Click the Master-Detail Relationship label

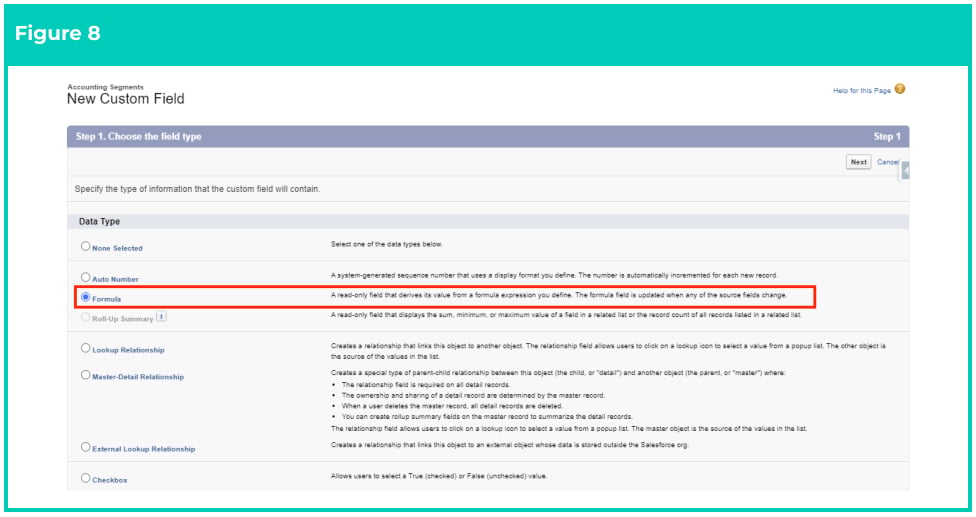tap(138, 377)
